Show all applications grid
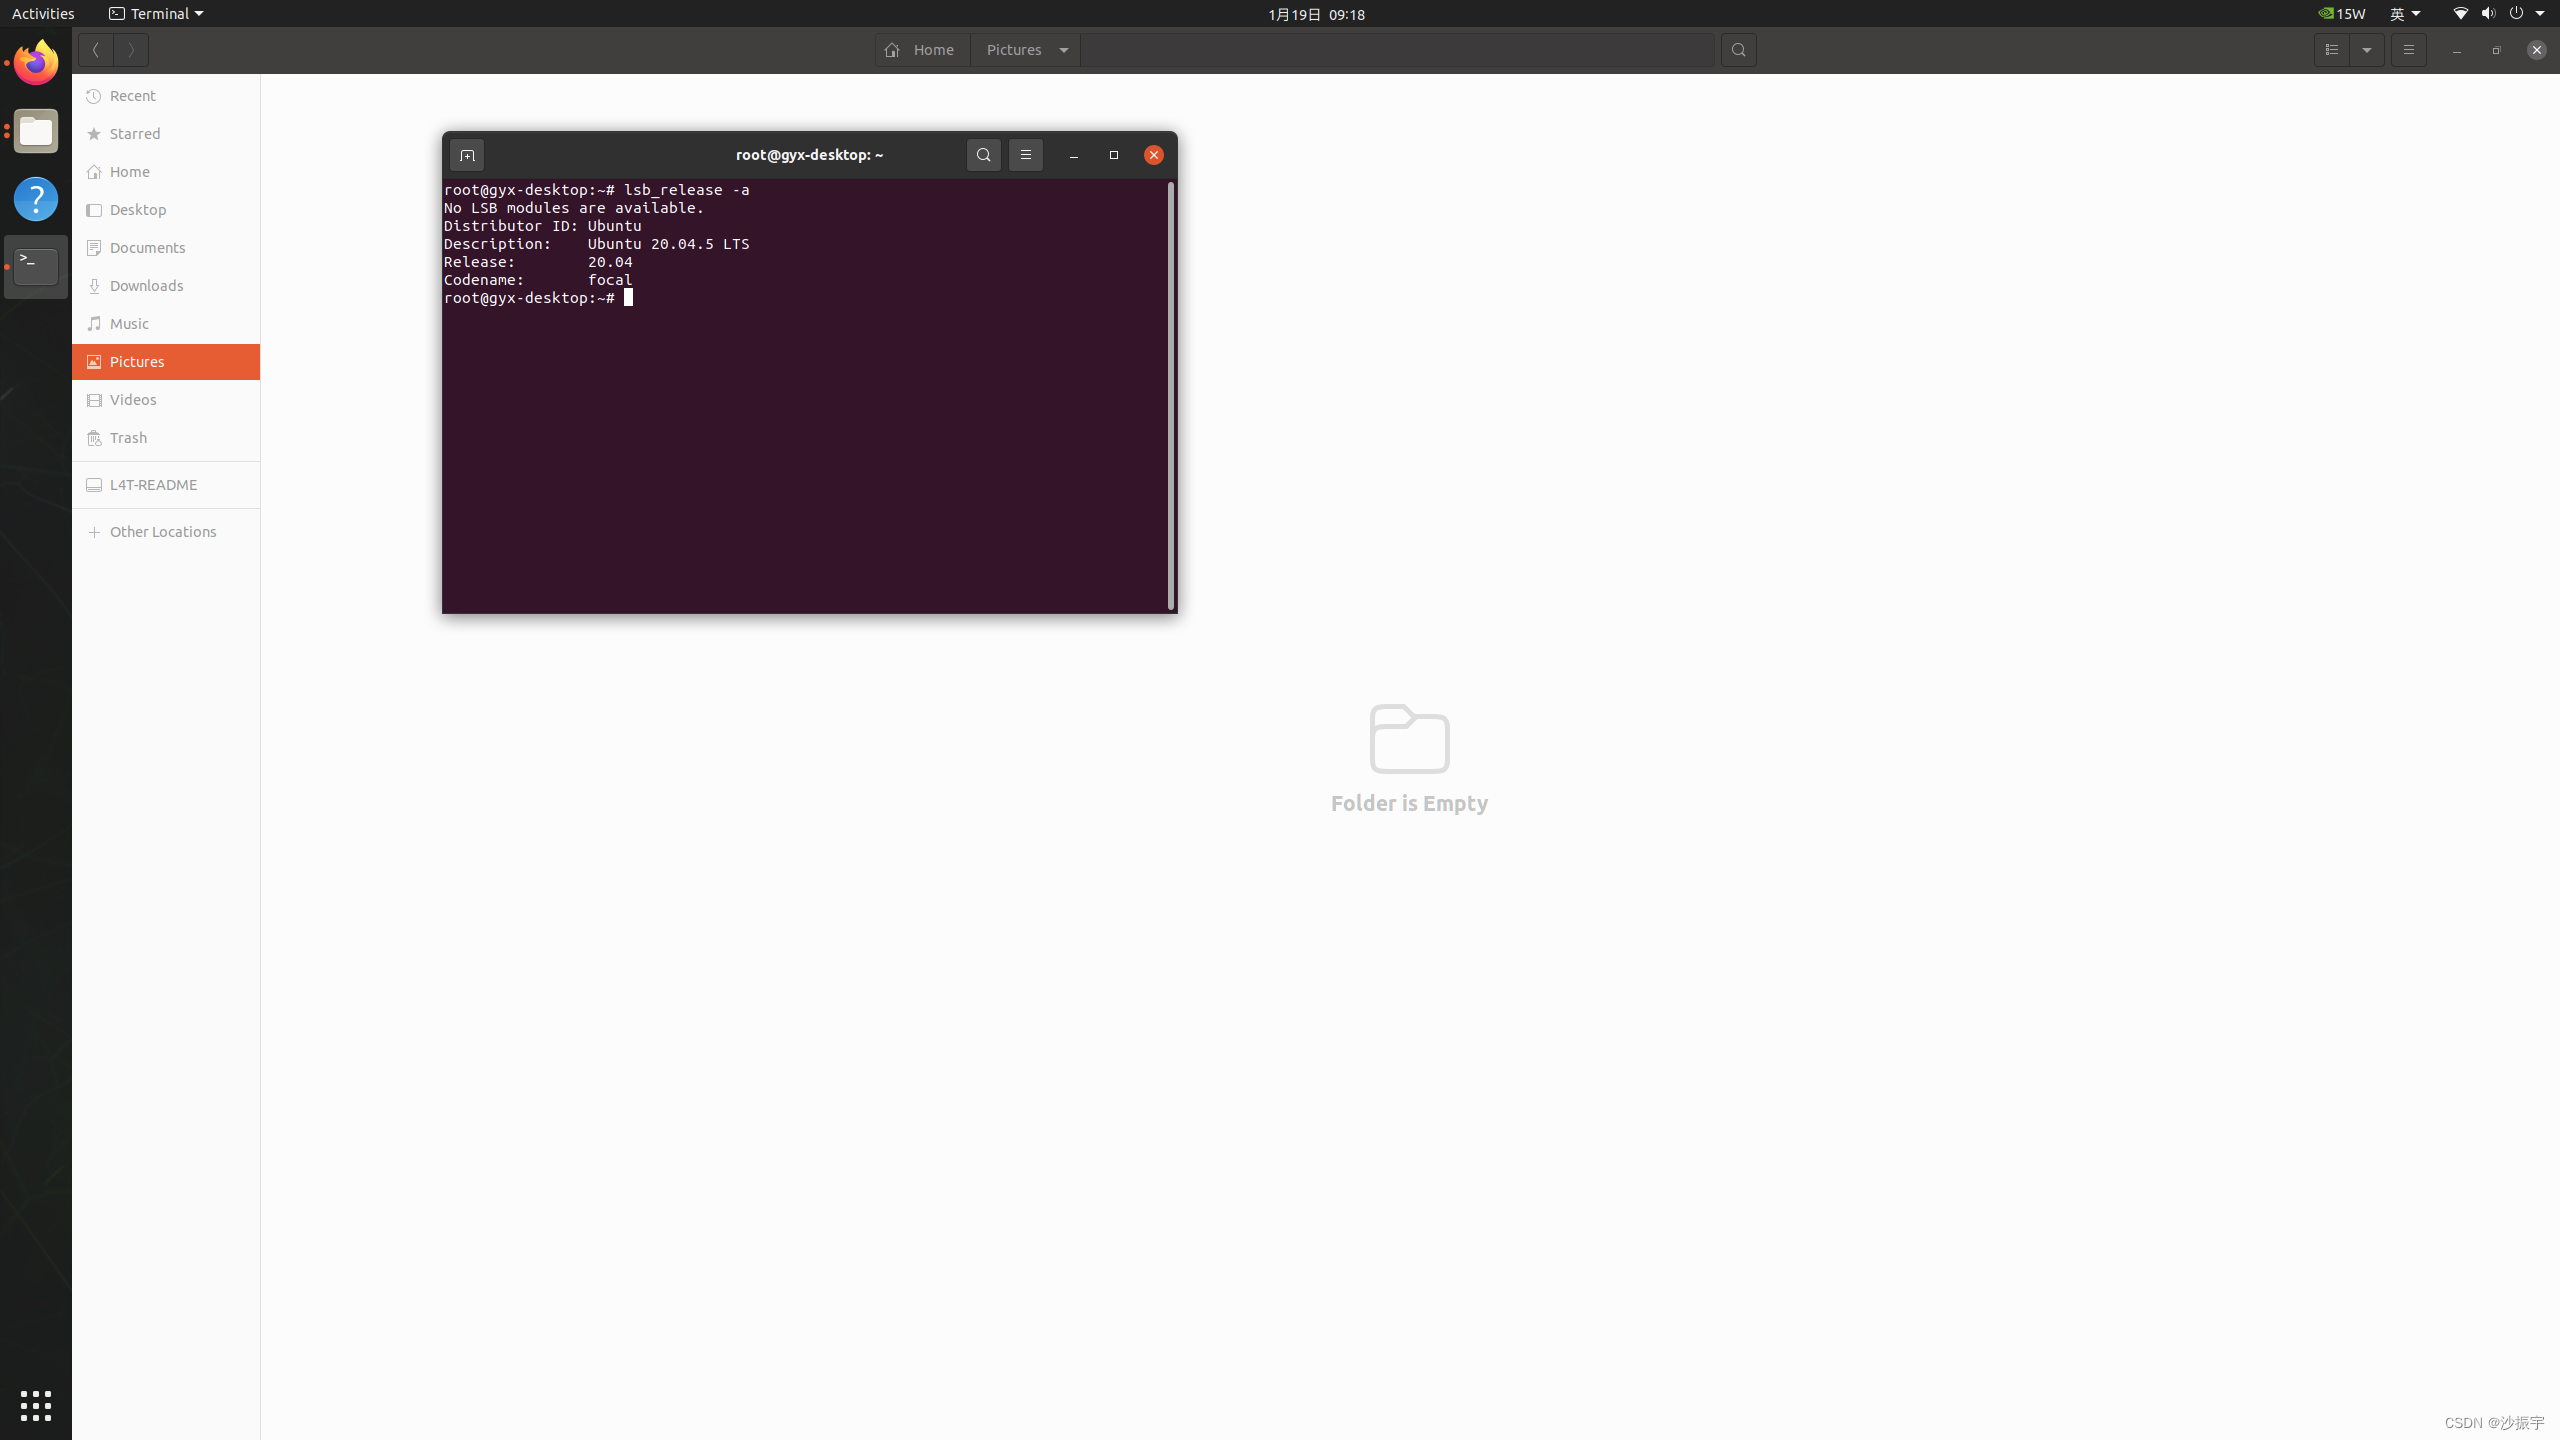 [x=36, y=1405]
